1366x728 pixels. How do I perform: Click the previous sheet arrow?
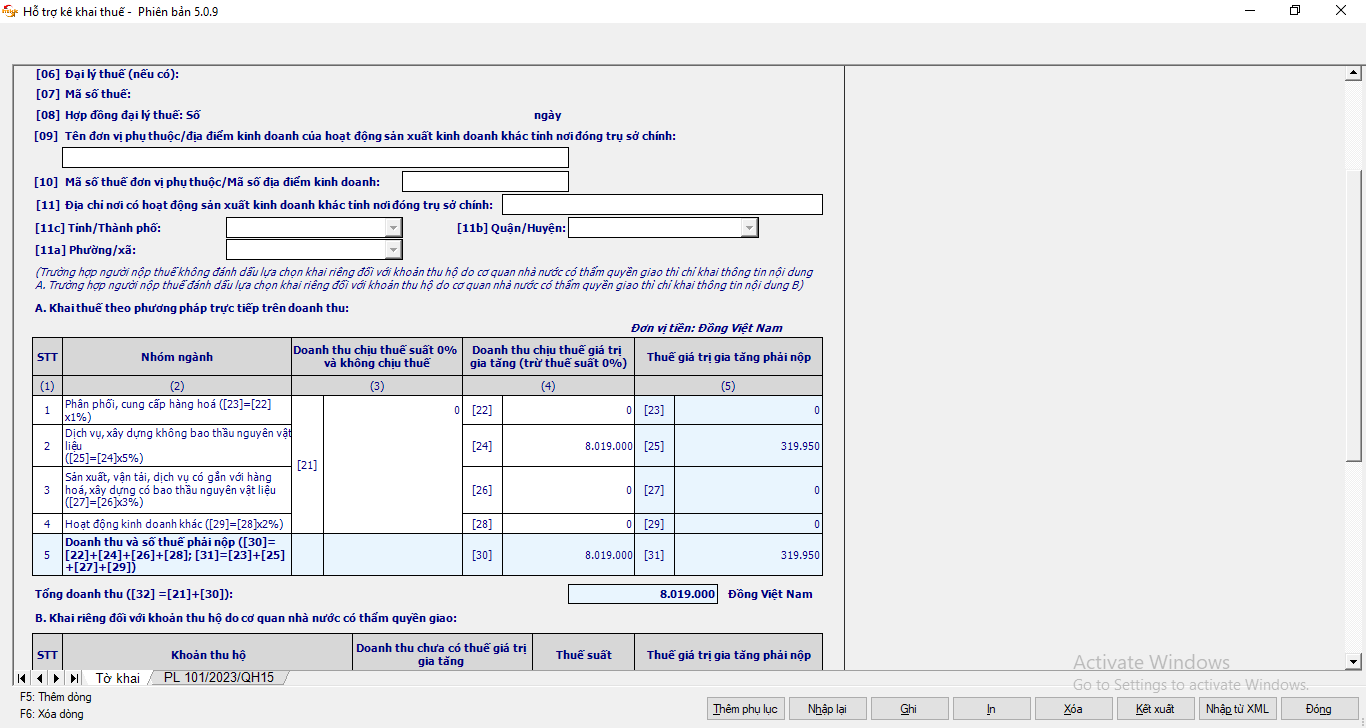coord(39,678)
